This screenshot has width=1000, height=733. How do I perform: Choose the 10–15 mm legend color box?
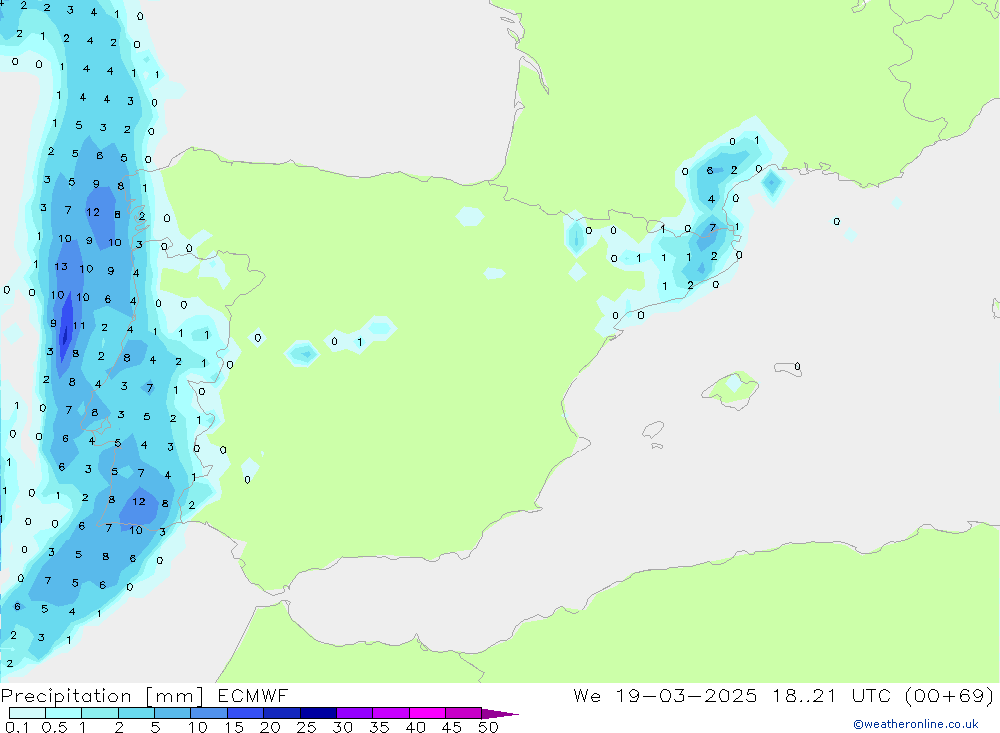pos(209,713)
